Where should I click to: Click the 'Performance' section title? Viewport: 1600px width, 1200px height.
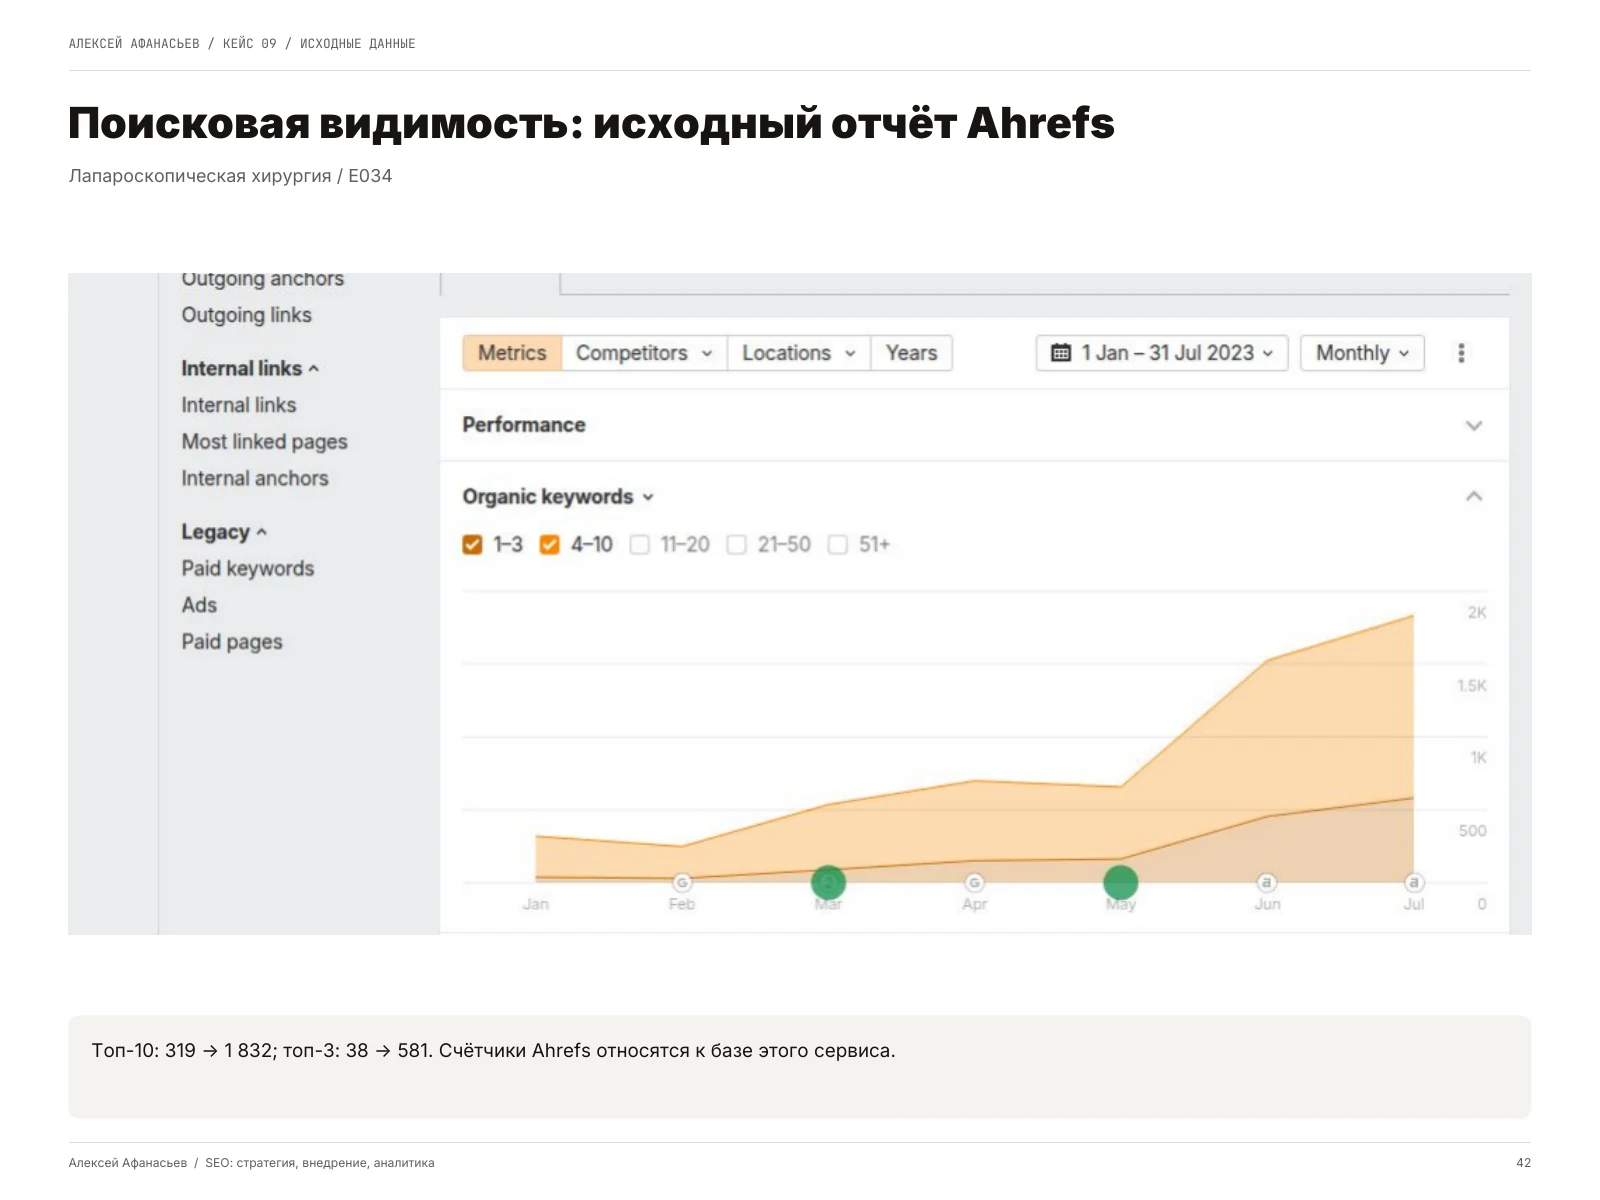[x=524, y=425]
